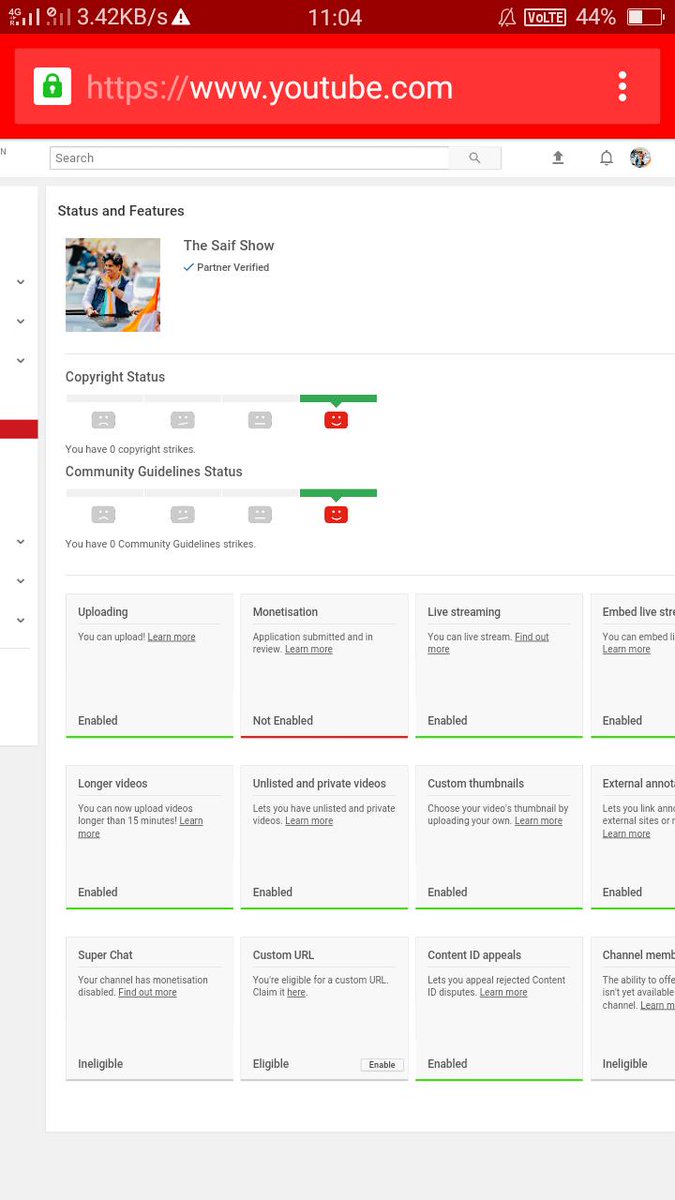Open Learn more under External annotations card
The width and height of the screenshot is (675, 1200).
pos(626,833)
